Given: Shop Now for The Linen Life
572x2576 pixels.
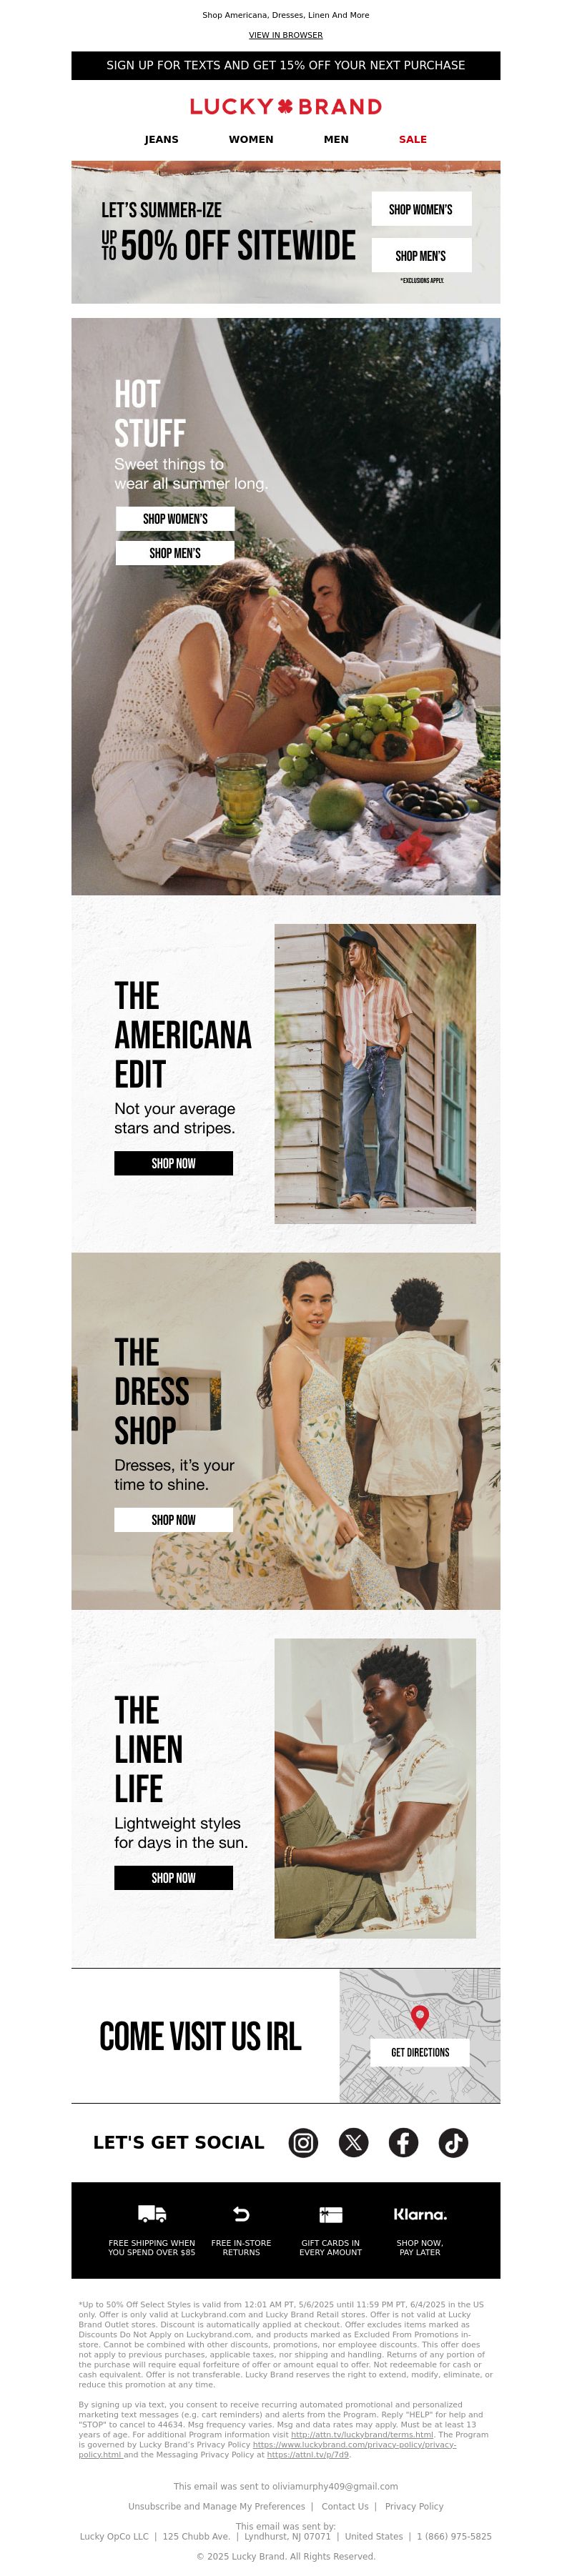Looking at the screenshot, I should [173, 1877].
